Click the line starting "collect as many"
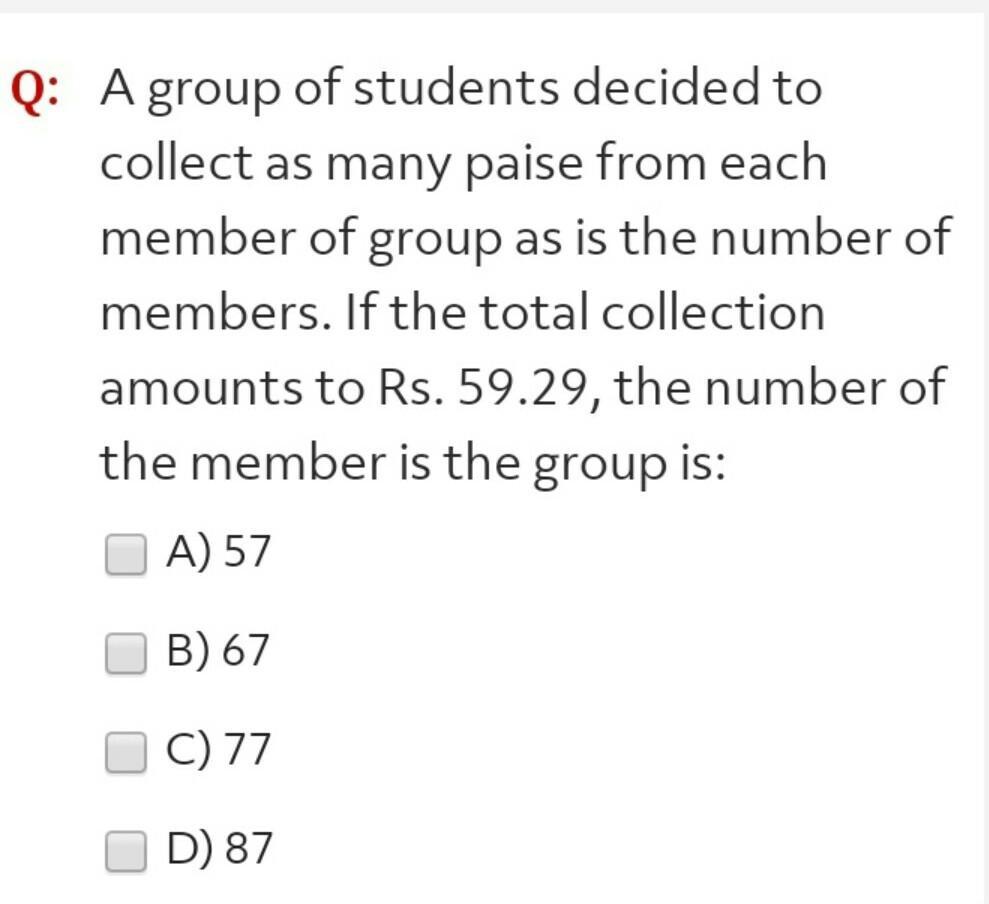The image size is (989, 904). pos(463,164)
